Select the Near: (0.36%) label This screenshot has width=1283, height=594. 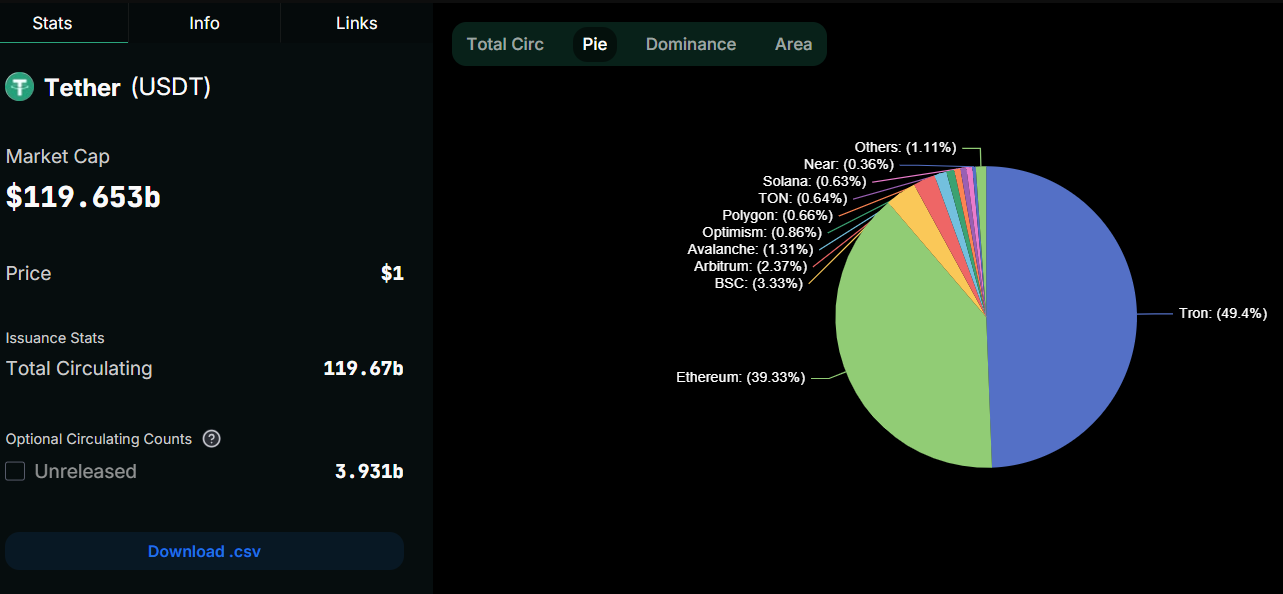[848, 164]
